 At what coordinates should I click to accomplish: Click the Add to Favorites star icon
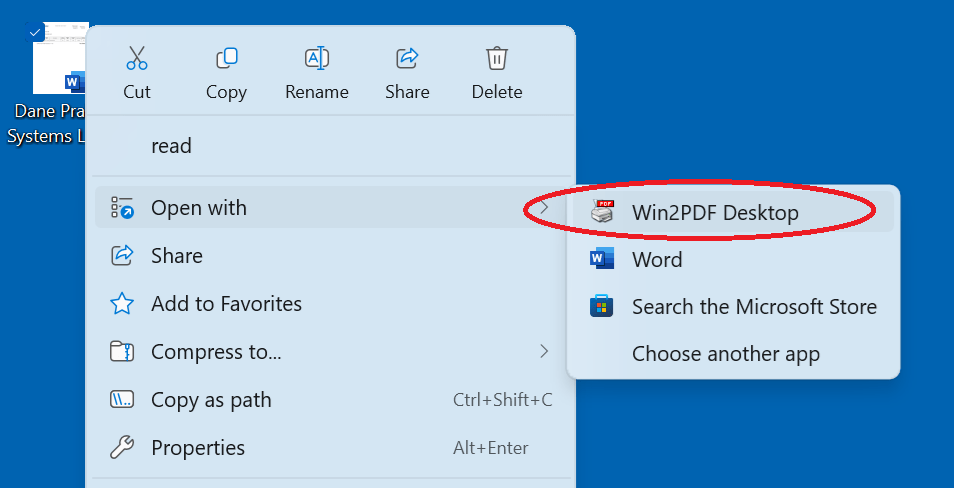[x=122, y=304]
